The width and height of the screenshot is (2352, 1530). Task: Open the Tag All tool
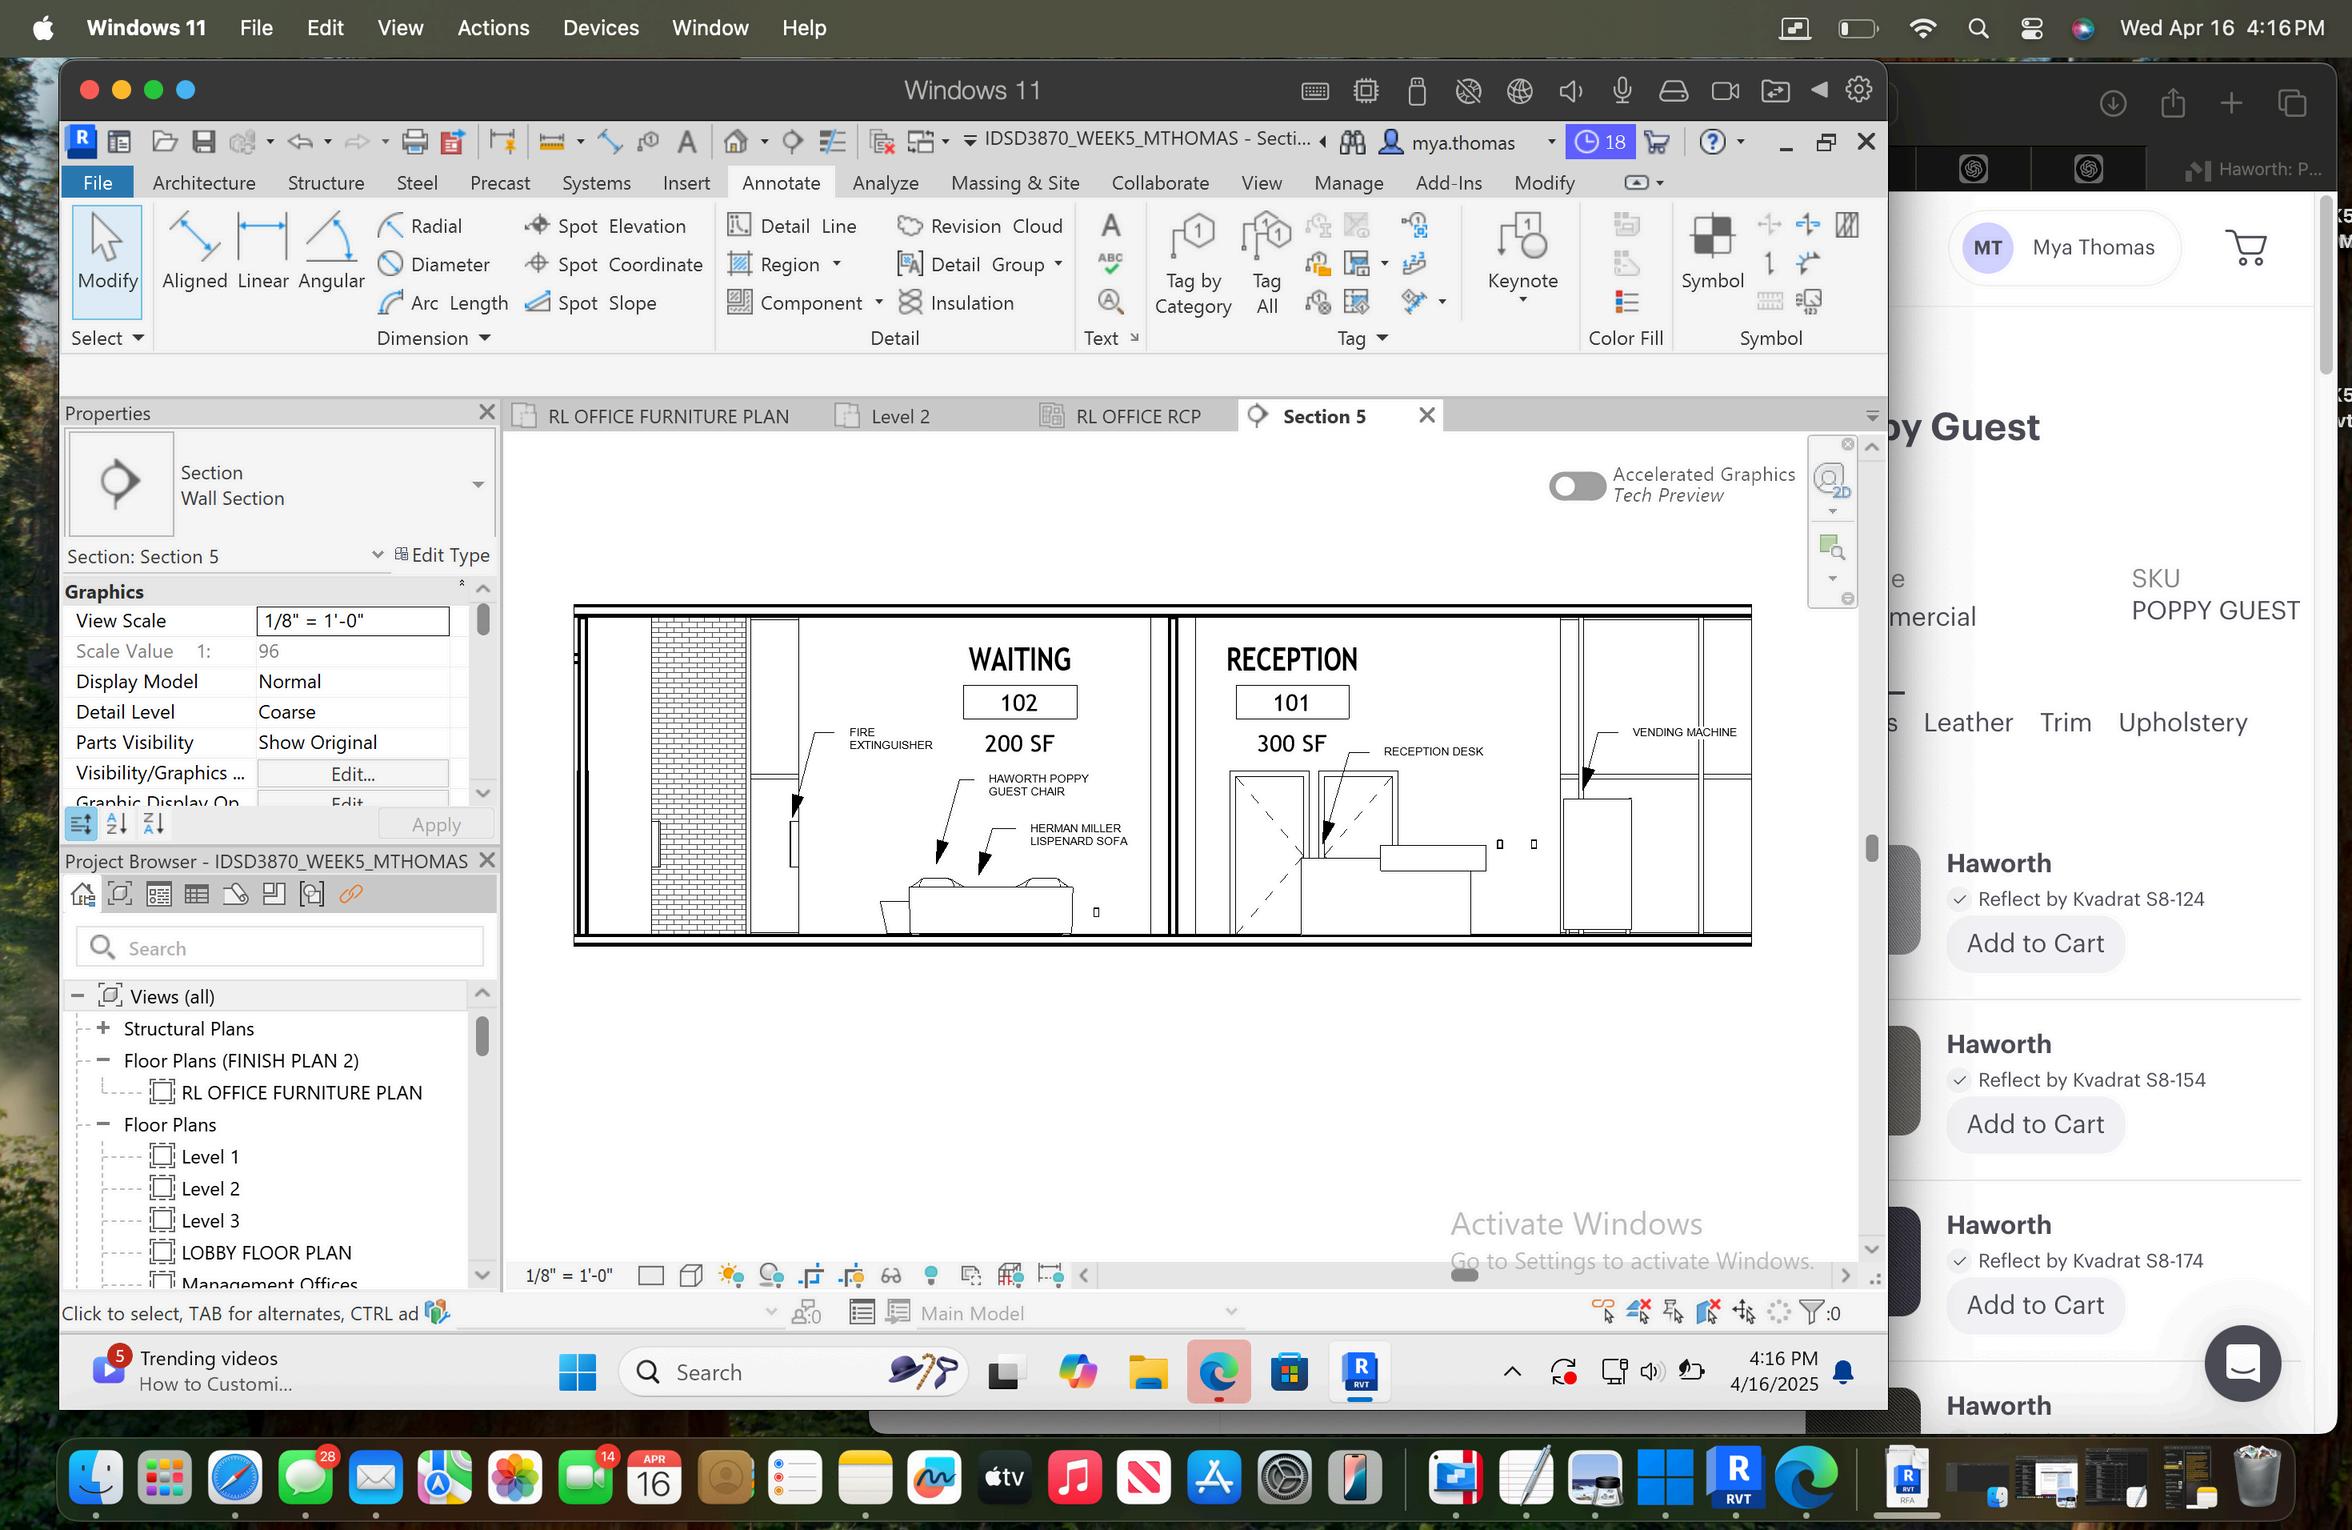coord(1266,264)
